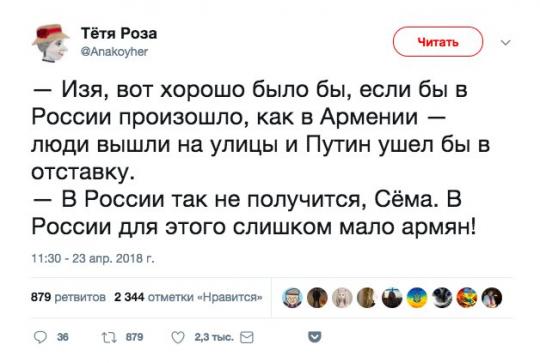View the 2 344 отметки «Нравится» list
Screen dimensions: 540x363
(188, 297)
